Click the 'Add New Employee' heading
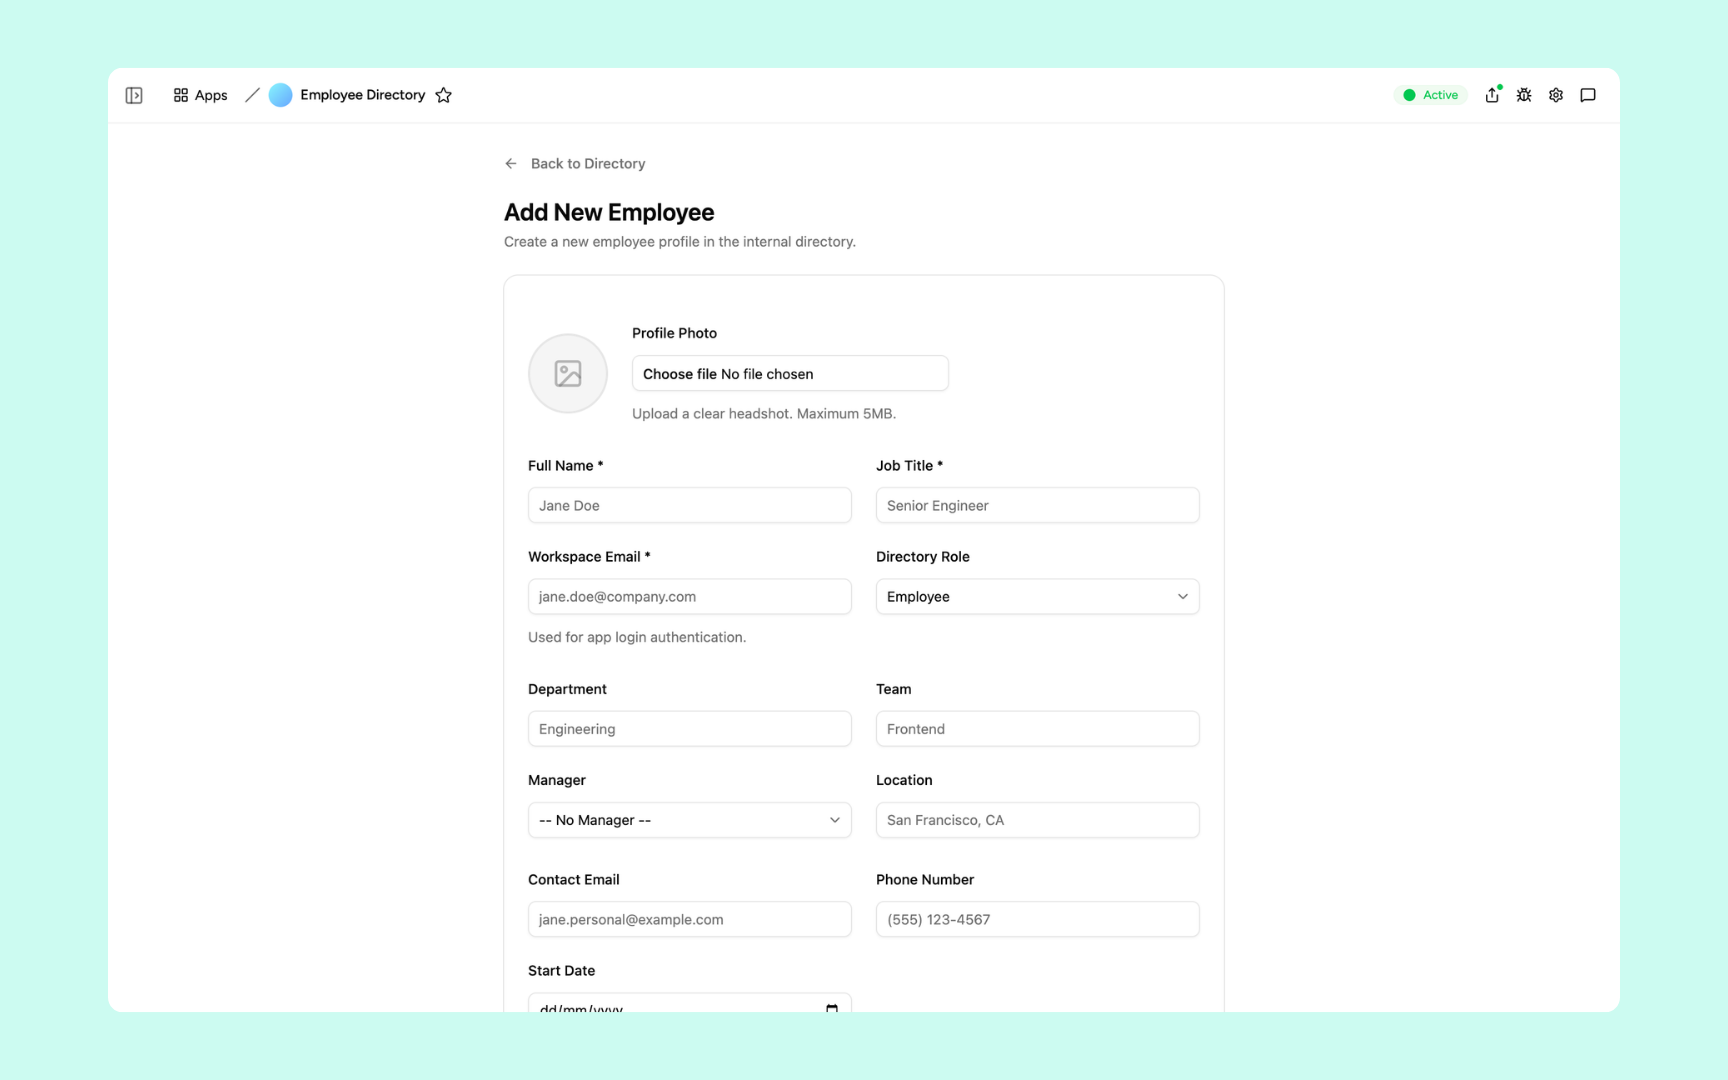 coord(609,212)
